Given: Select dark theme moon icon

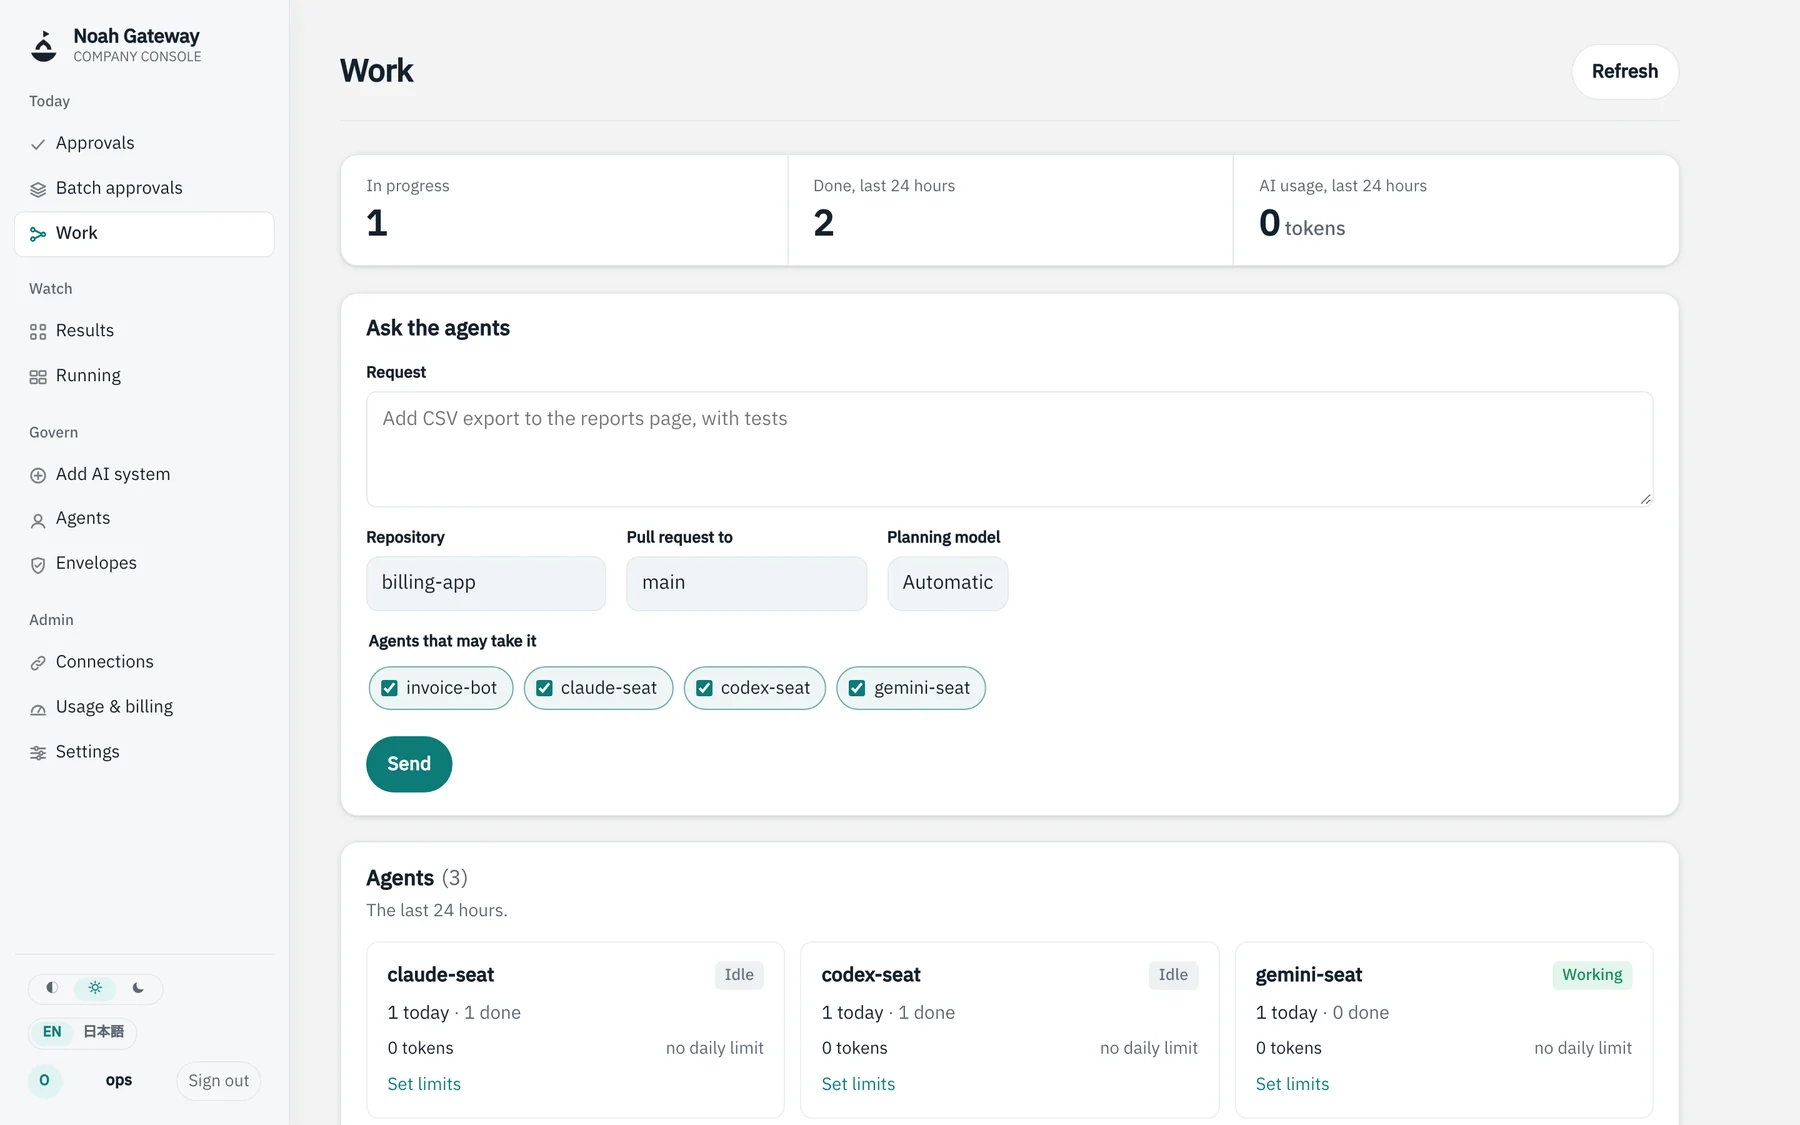Looking at the screenshot, I should (138, 988).
